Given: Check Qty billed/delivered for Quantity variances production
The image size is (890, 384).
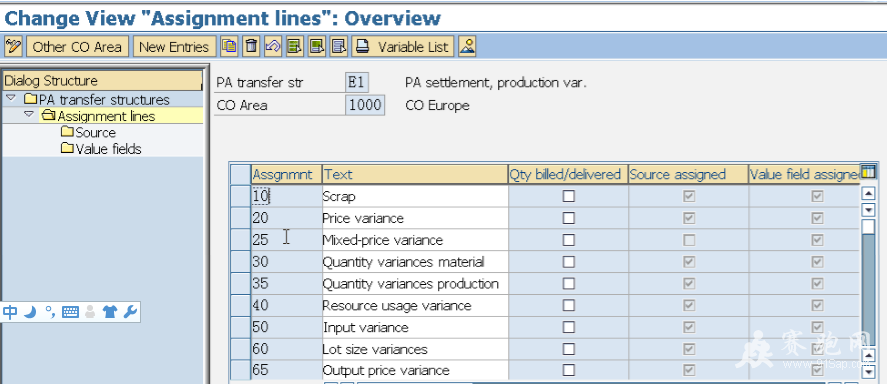Looking at the screenshot, I should 568,284.
